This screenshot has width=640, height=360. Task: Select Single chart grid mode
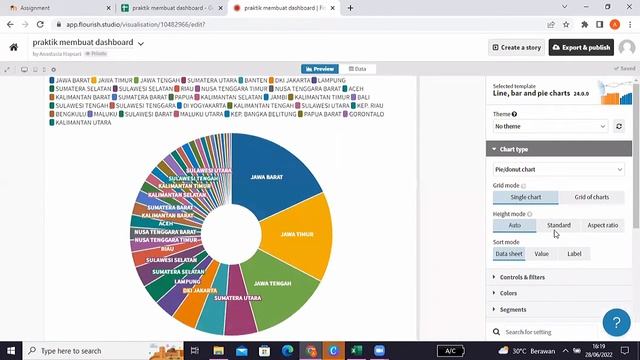[525, 197]
